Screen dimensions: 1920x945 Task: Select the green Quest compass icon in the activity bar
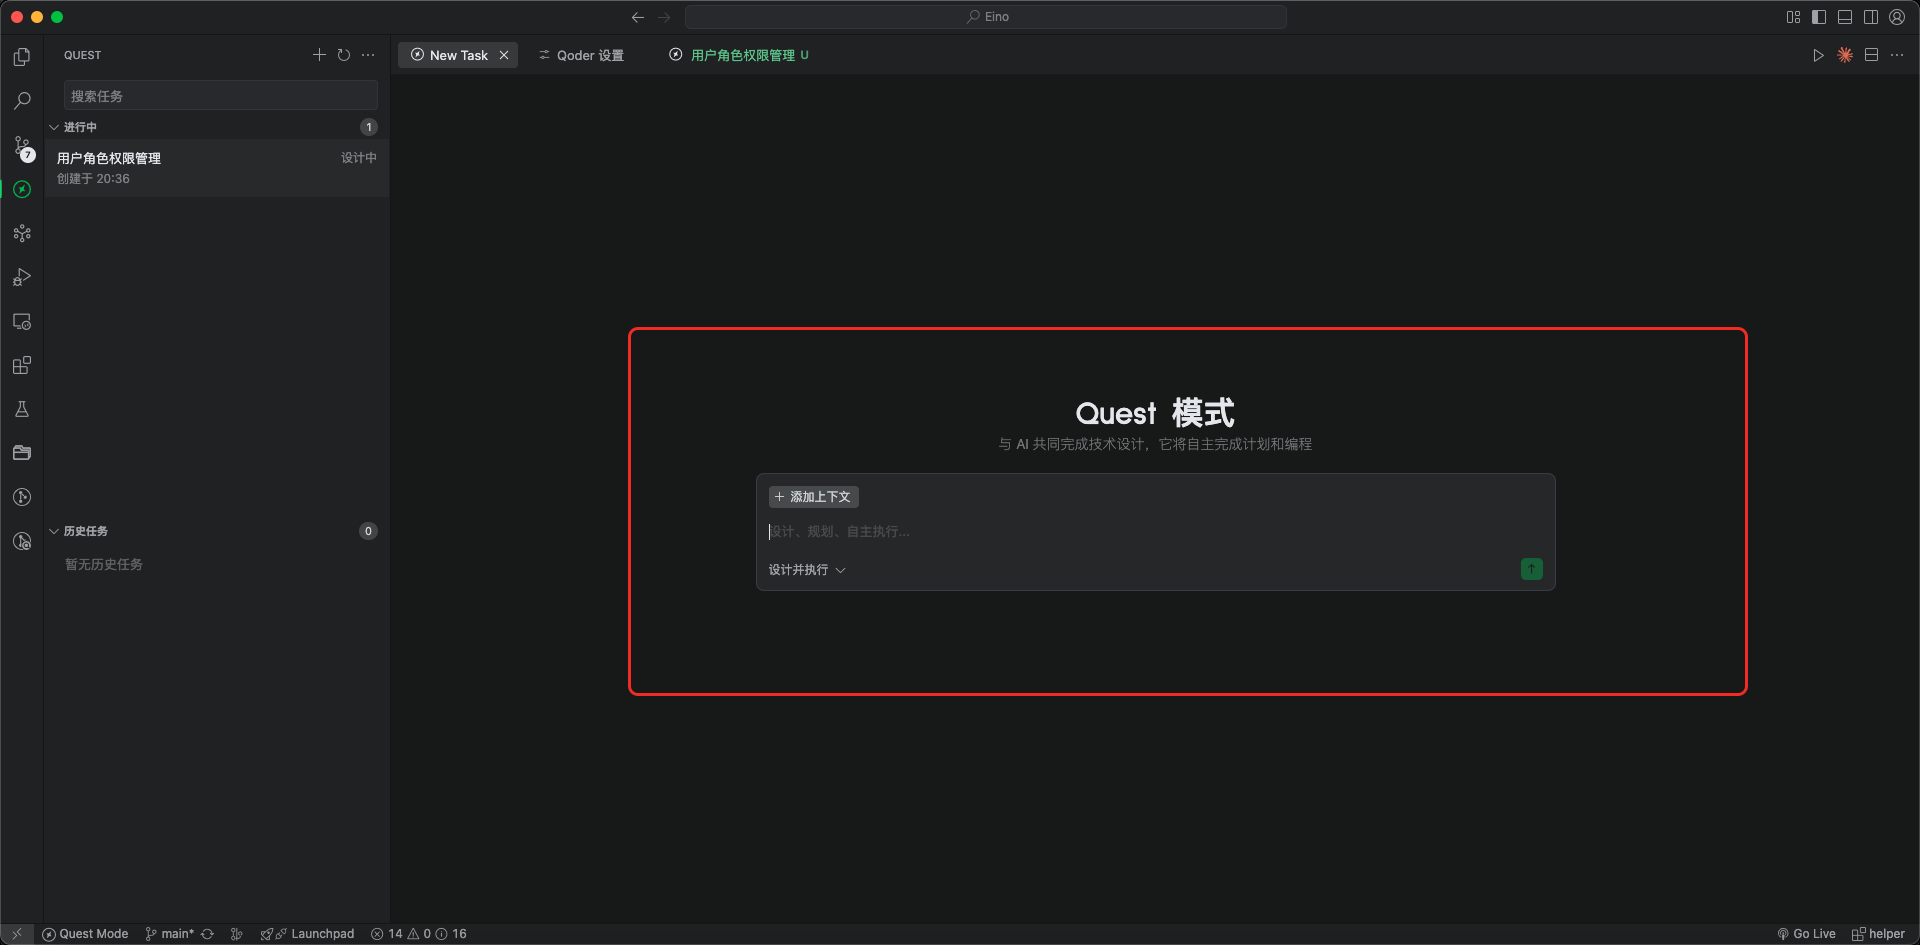[22, 189]
